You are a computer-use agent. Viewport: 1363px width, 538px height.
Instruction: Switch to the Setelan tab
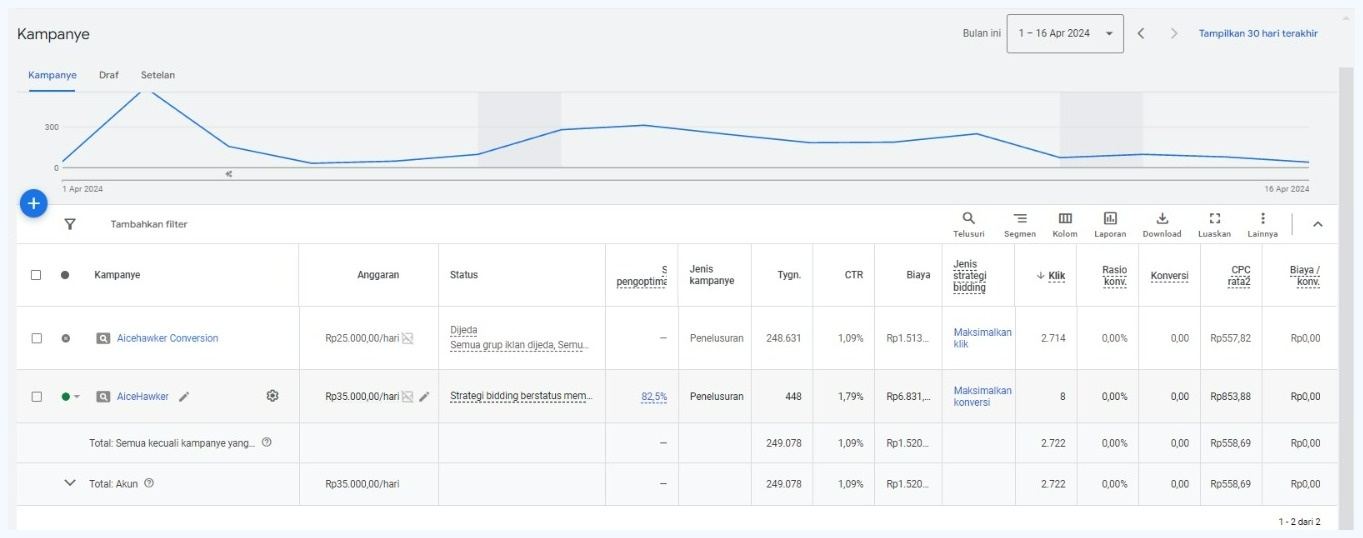click(158, 75)
